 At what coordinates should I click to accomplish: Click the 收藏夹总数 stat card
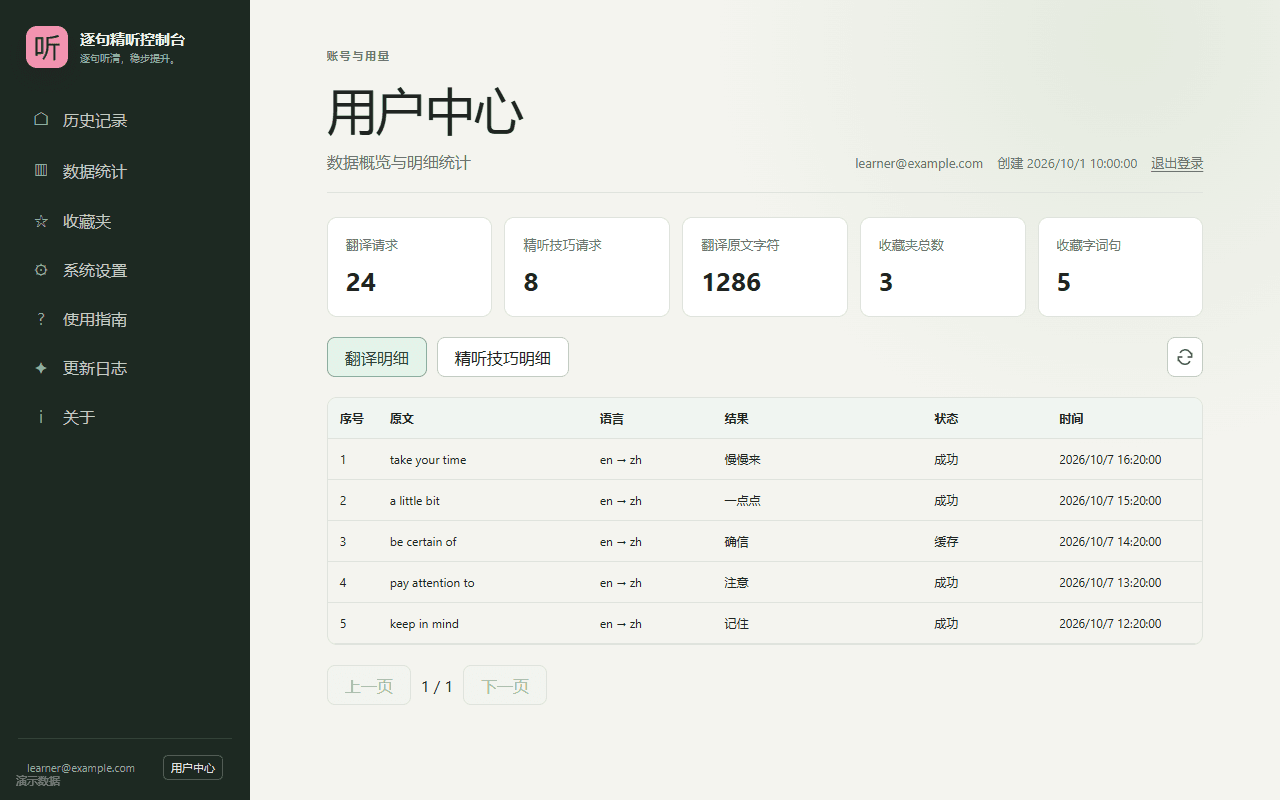click(943, 267)
